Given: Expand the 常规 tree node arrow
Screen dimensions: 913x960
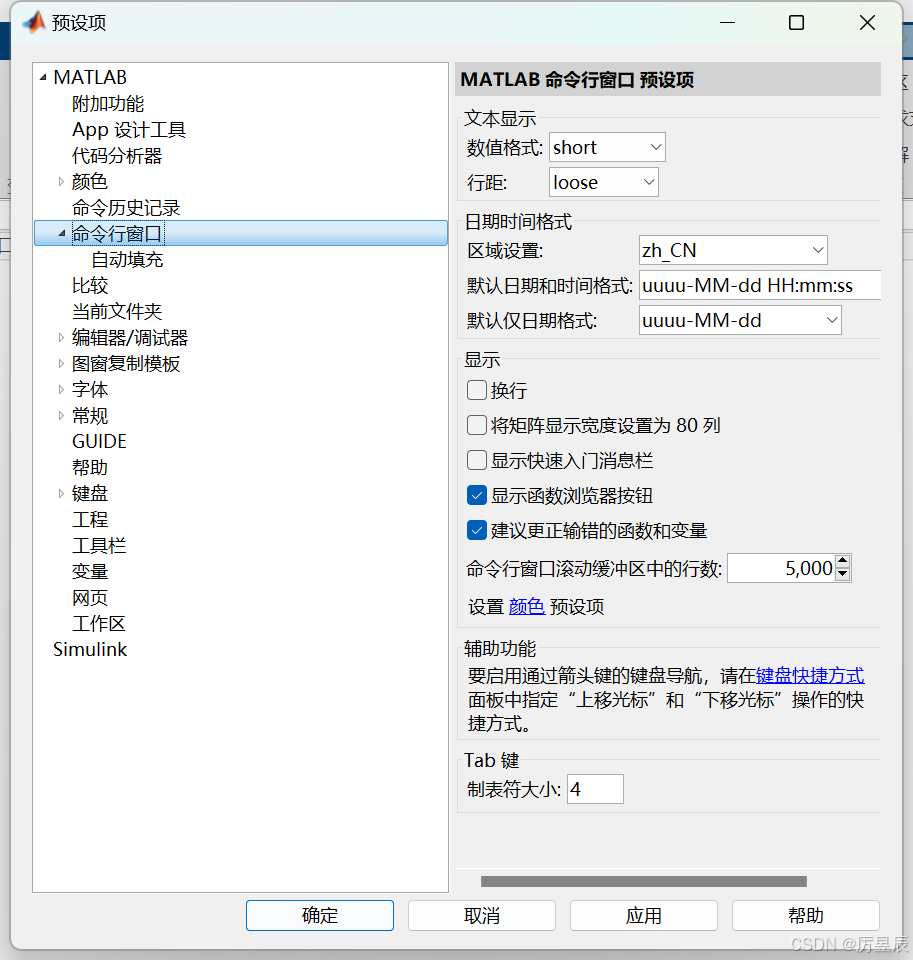Looking at the screenshot, I should [61, 416].
